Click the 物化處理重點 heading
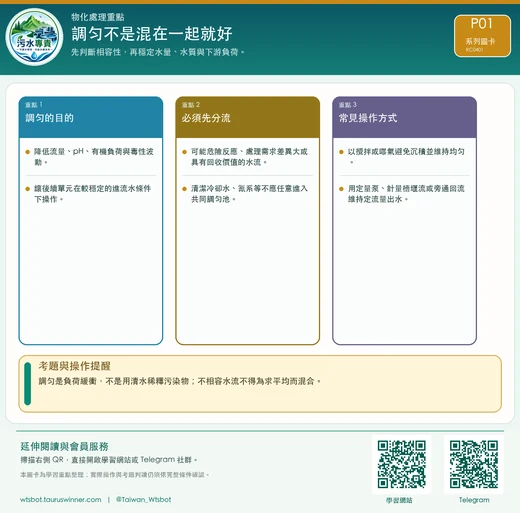The image size is (520, 513). (98, 17)
